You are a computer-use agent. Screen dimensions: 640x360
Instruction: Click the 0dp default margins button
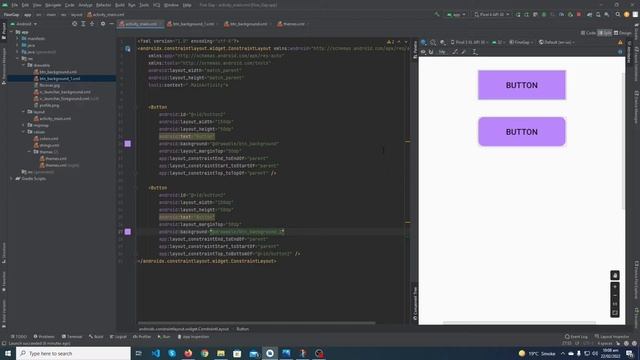[x=442, y=52]
